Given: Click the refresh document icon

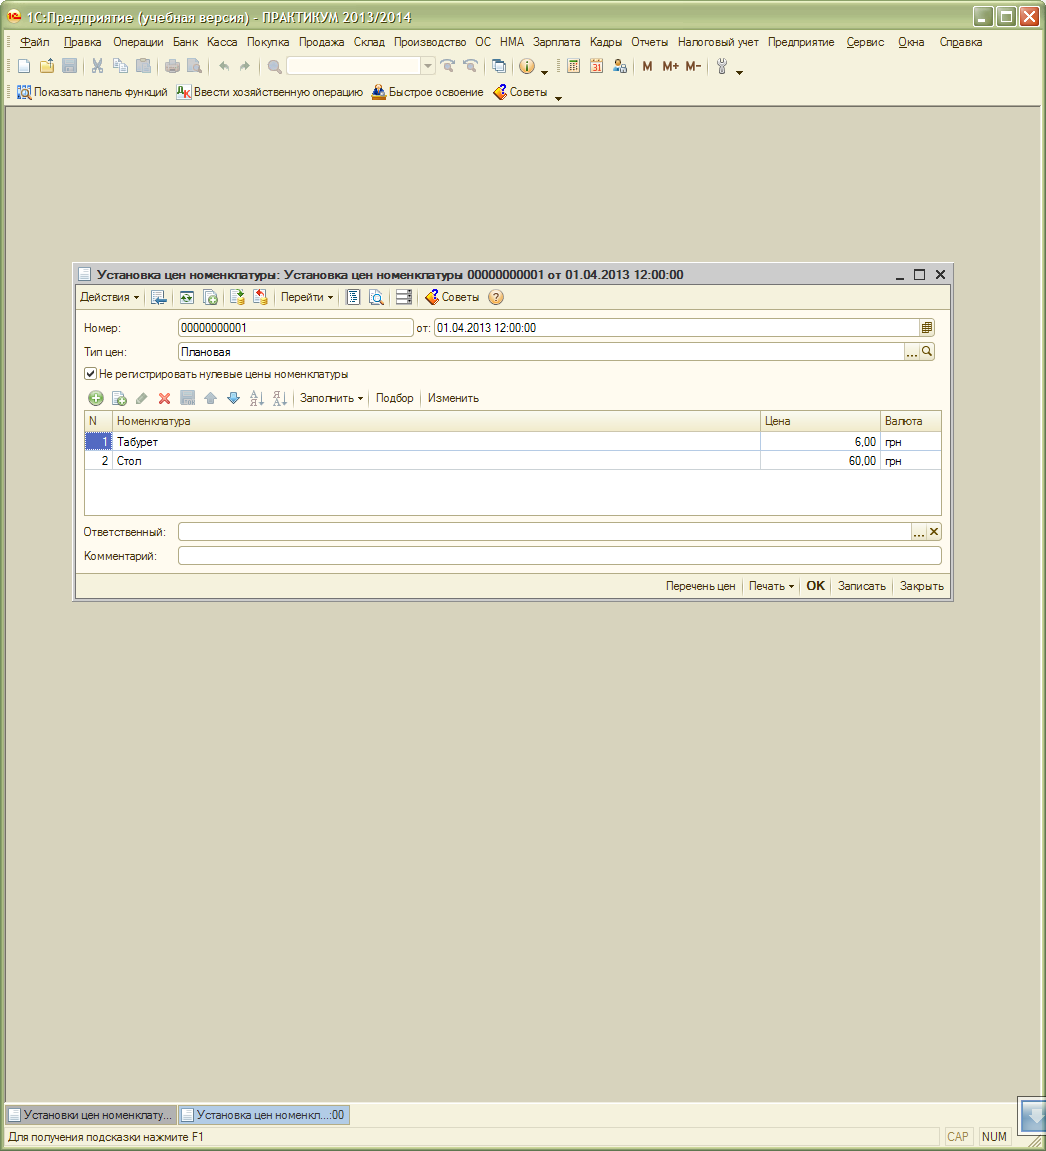Looking at the screenshot, I should point(187,297).
